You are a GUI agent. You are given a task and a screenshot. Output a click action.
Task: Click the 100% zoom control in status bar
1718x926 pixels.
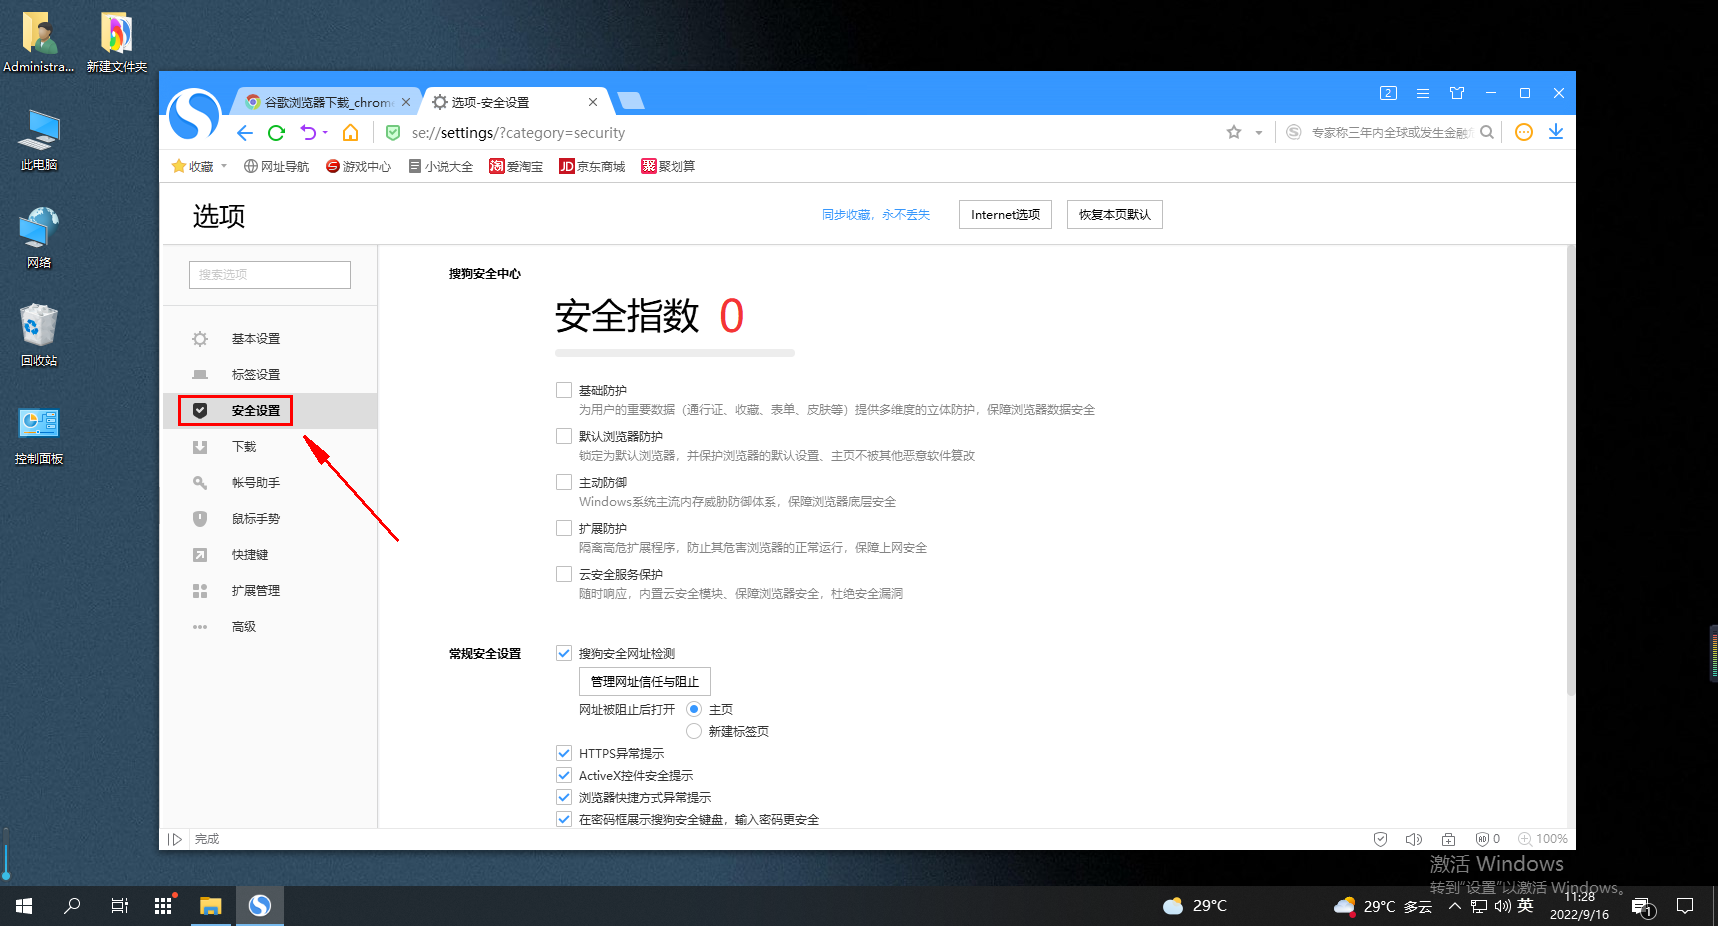tap(1543, 839)
